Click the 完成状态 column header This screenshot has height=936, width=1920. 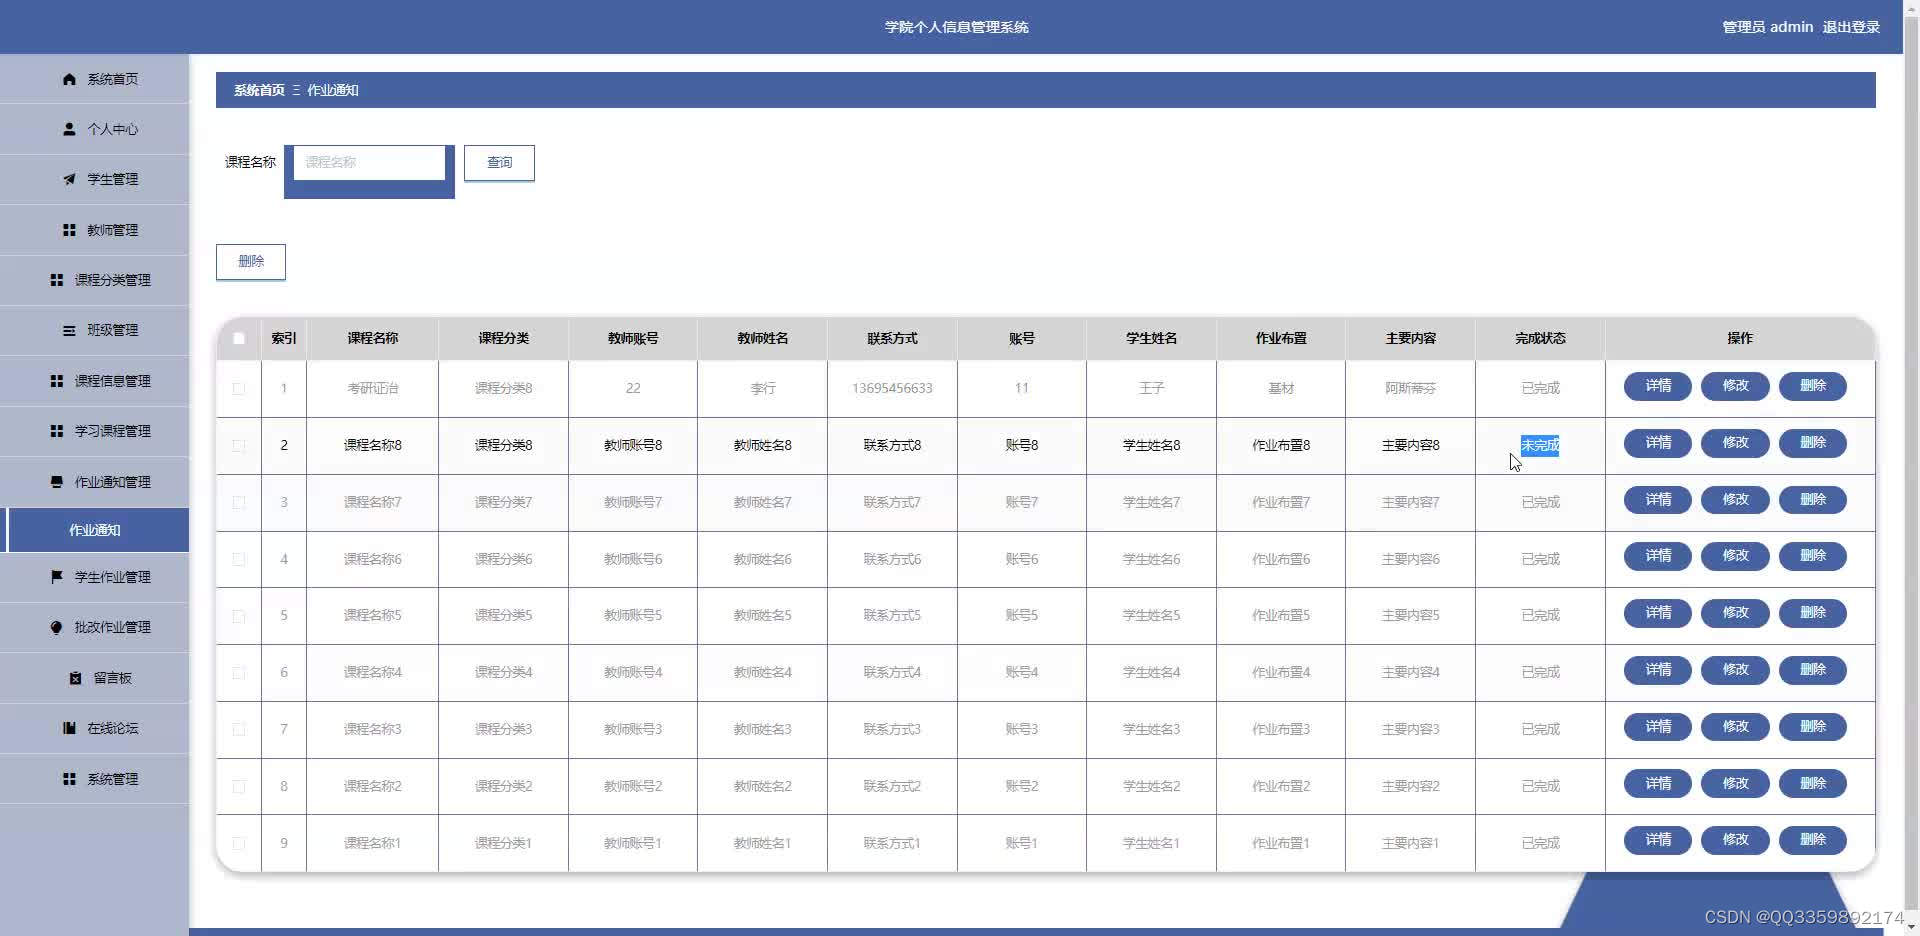(1540, 338)
